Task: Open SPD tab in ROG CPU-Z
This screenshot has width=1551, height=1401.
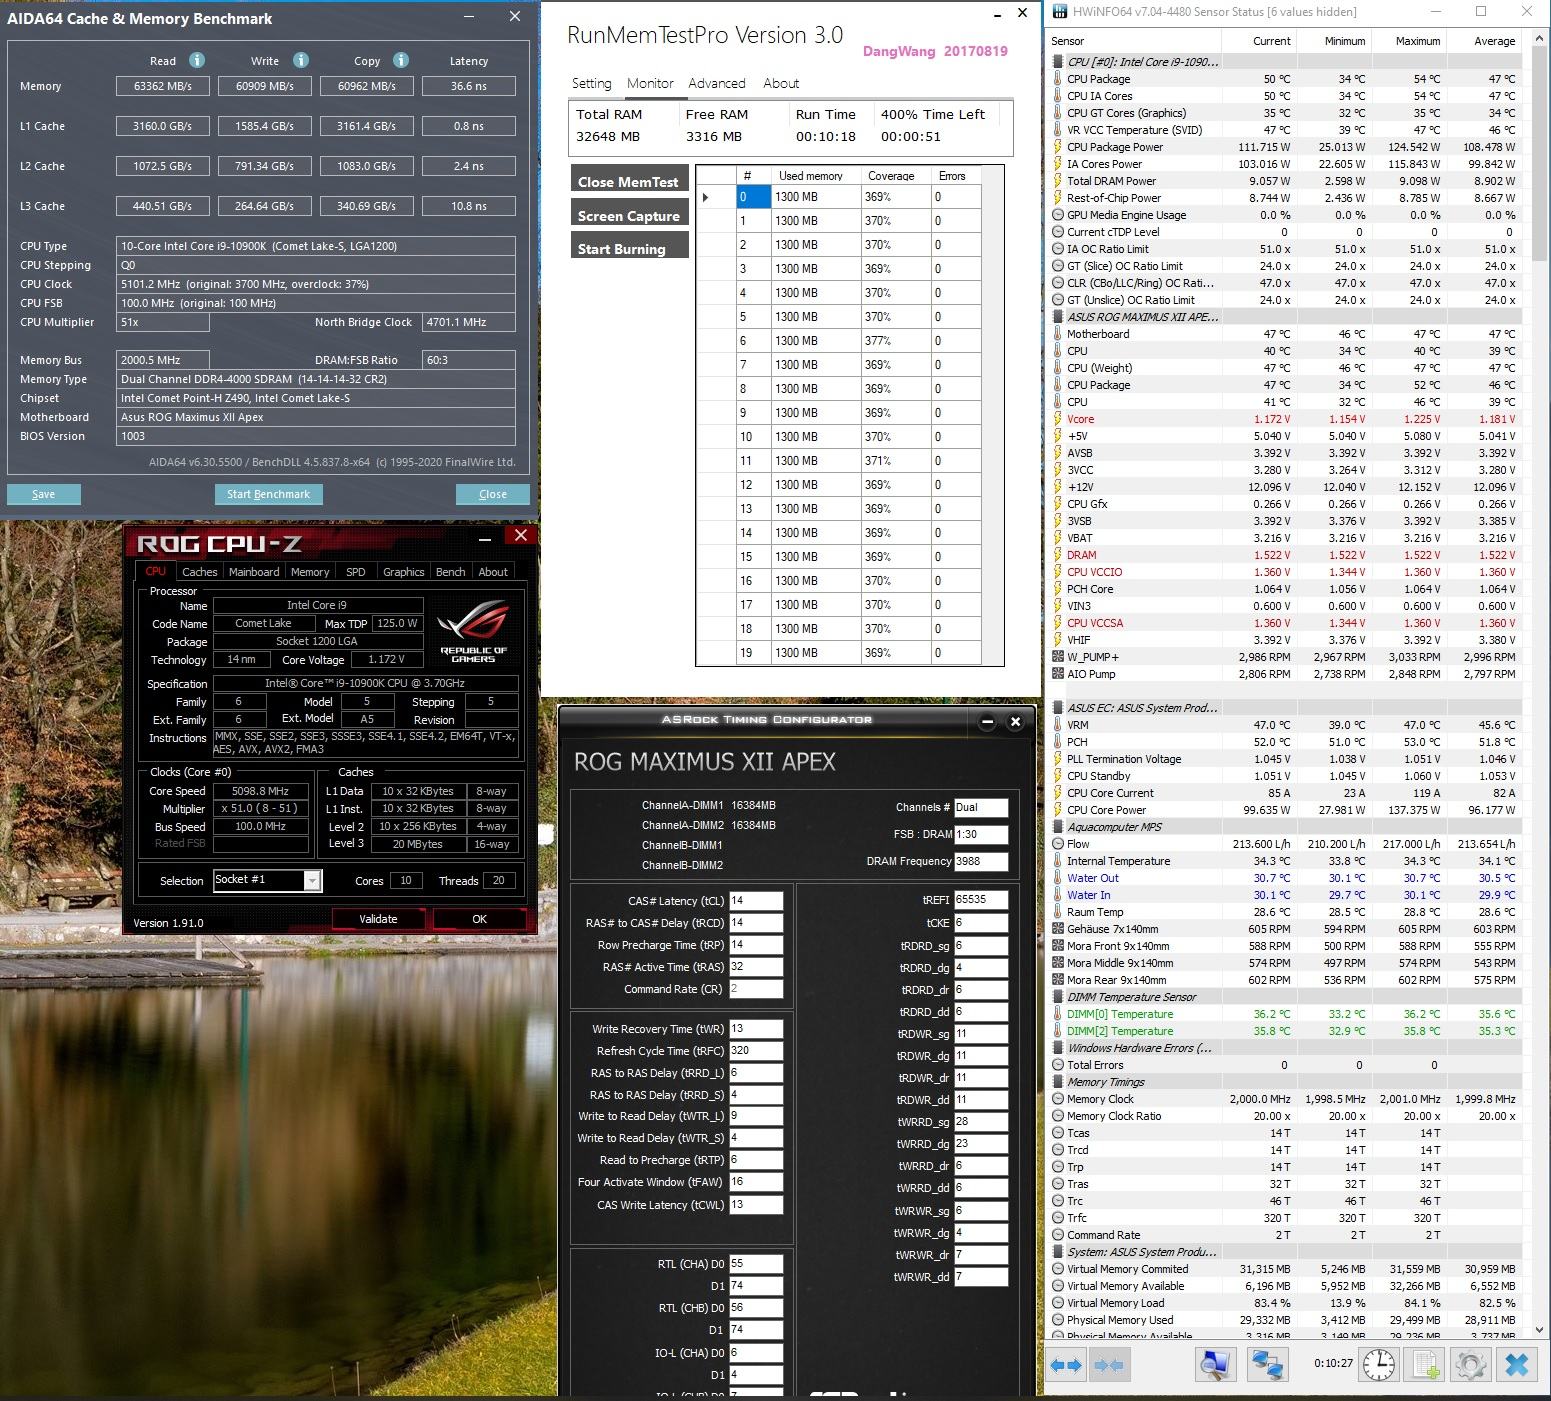Action: point(355,572)
